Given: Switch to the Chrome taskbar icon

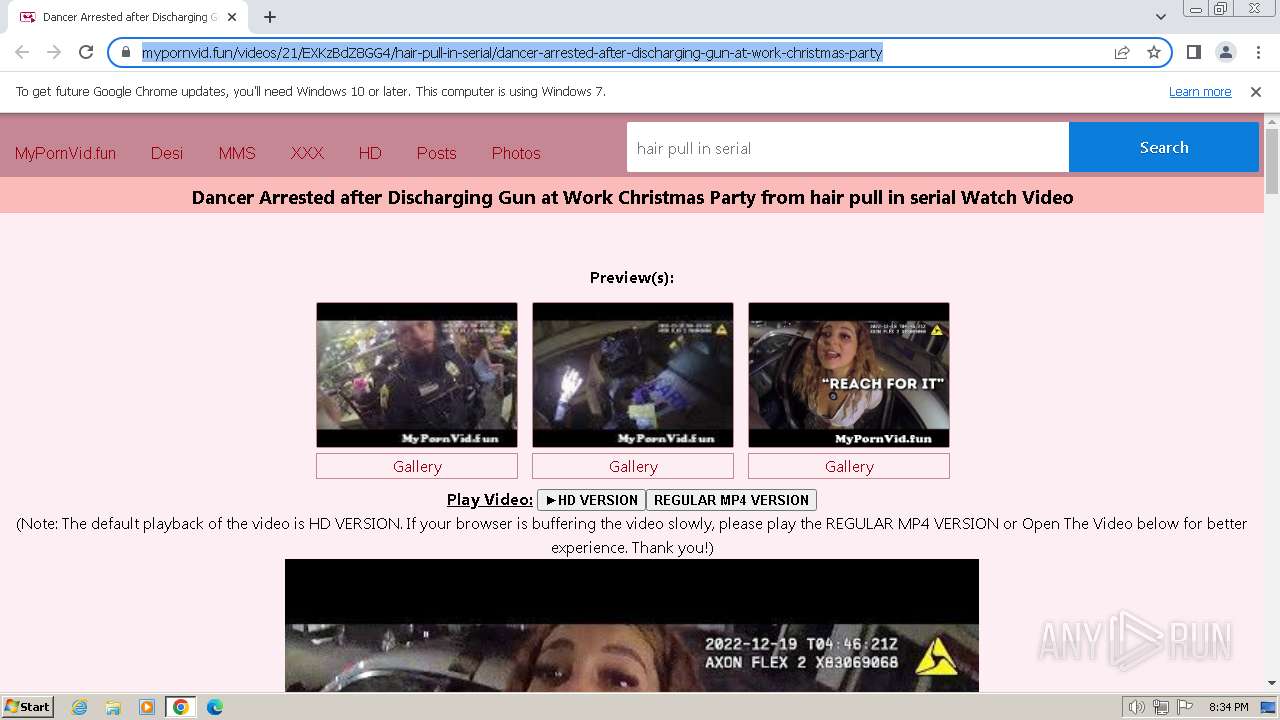Looking at the screenshot, I should 181,707.
